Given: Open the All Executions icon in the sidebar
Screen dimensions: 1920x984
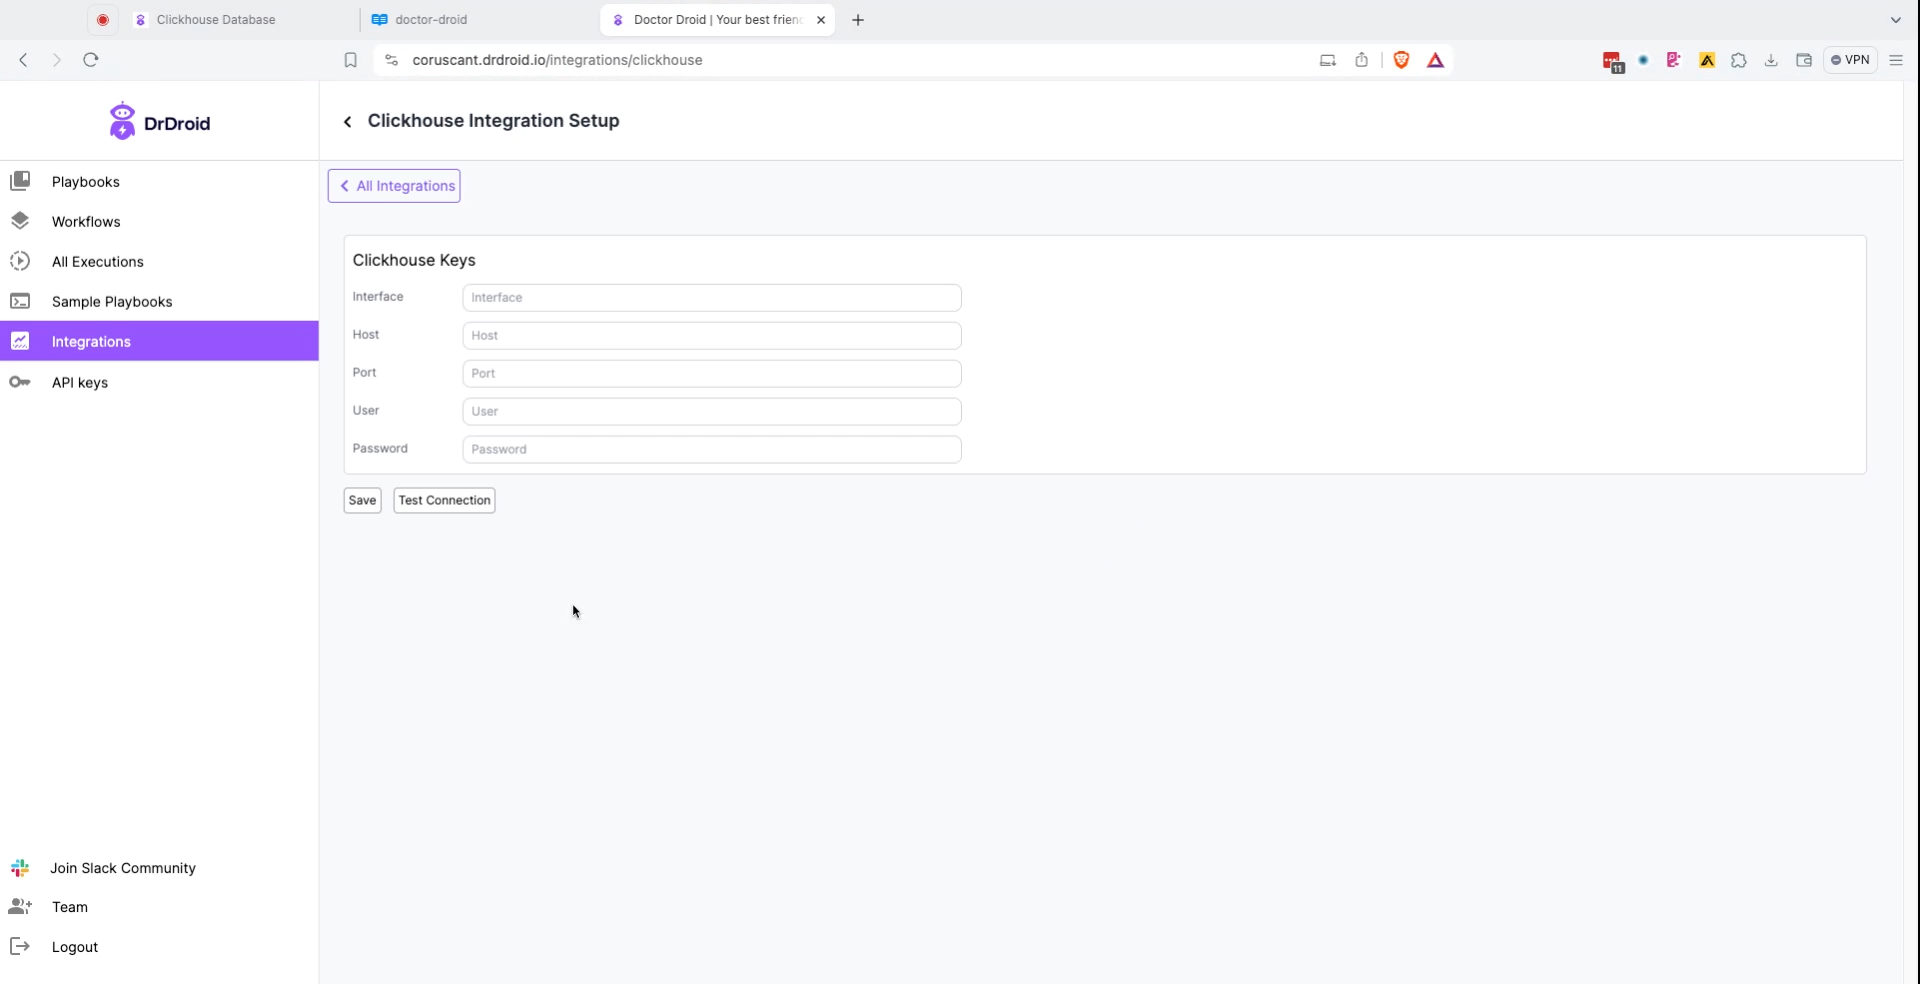Looking at the screenshot, I should [20, 261].
